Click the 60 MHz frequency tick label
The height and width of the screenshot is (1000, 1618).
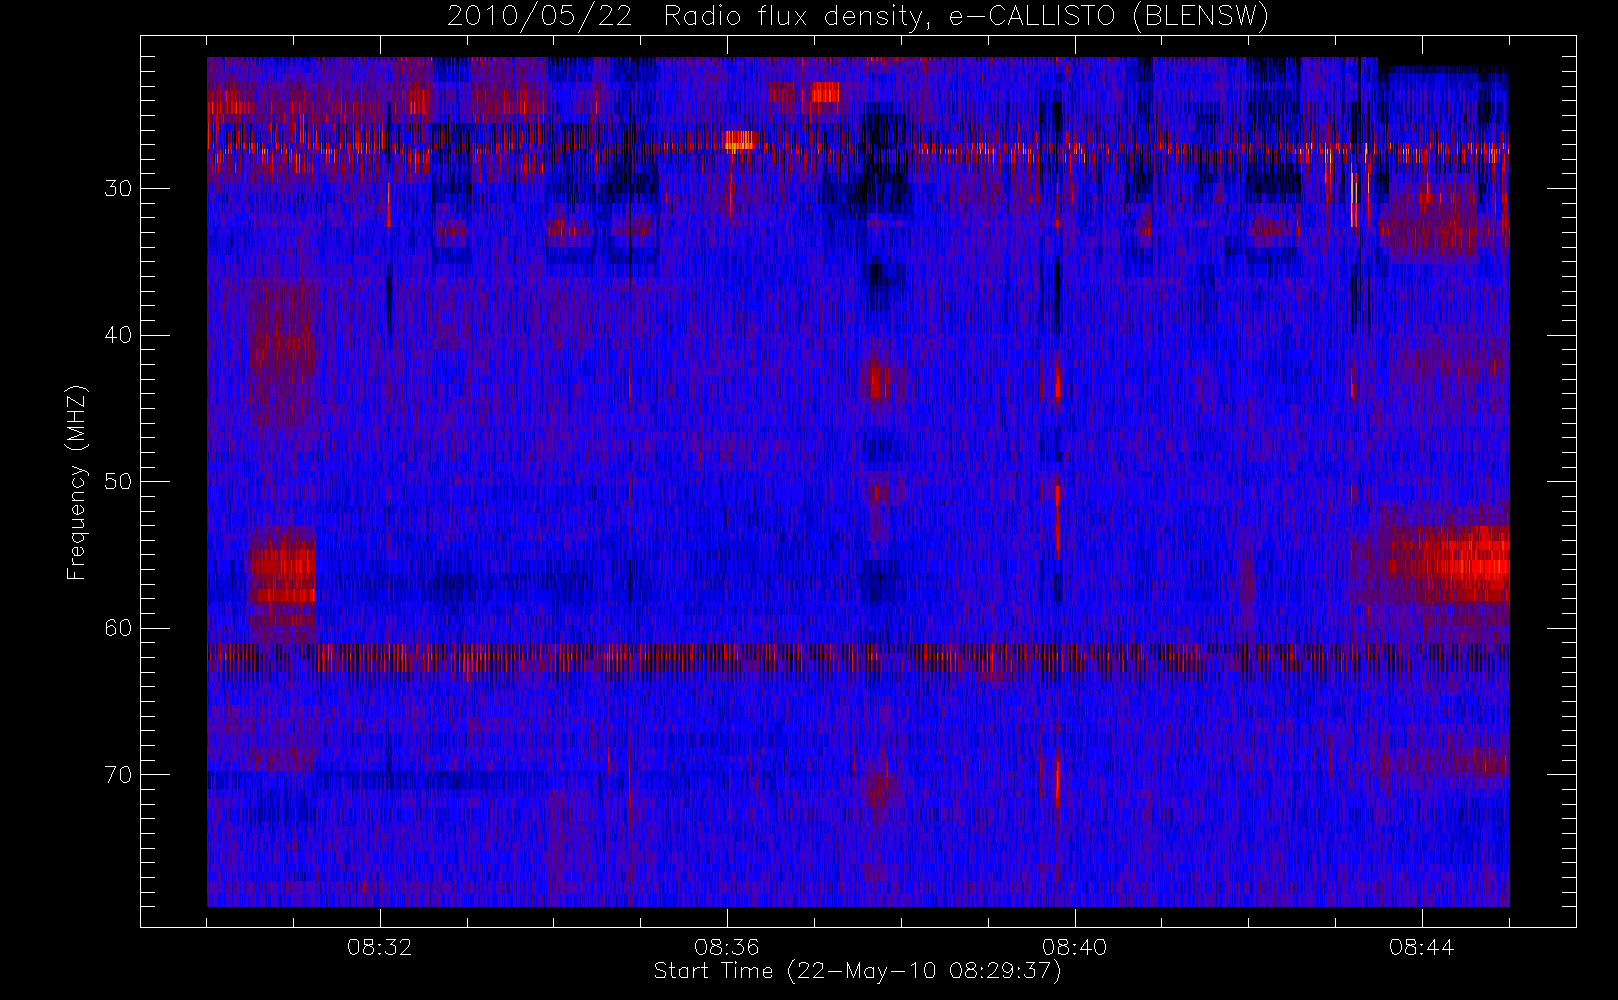[x=118, y=628]
